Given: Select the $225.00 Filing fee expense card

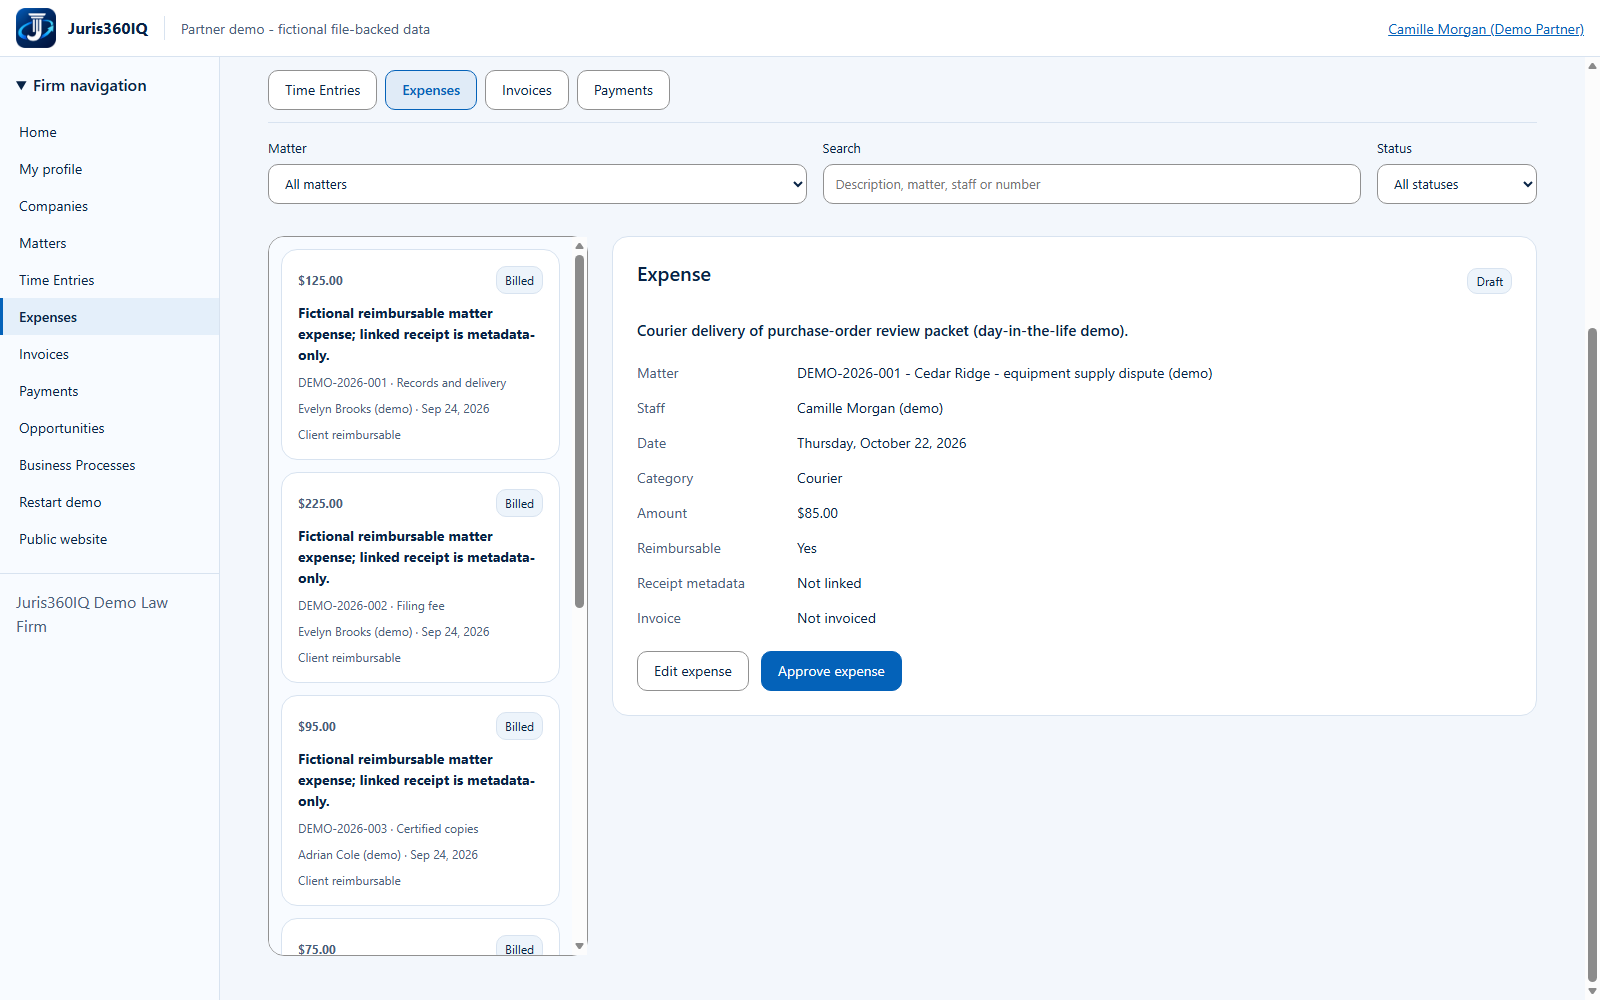Looking at the screenshot, I should click(x=420, y=577).
